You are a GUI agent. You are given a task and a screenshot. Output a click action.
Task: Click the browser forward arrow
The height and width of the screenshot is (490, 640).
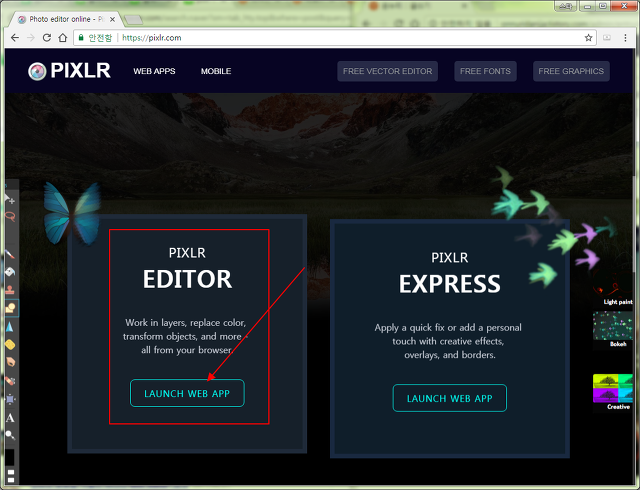(31, 38)
